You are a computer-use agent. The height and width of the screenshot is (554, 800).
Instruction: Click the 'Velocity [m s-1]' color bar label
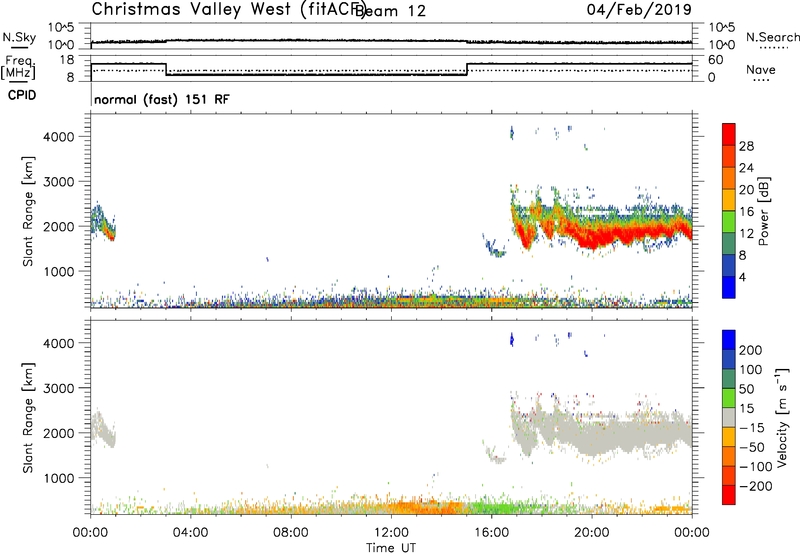782,417
